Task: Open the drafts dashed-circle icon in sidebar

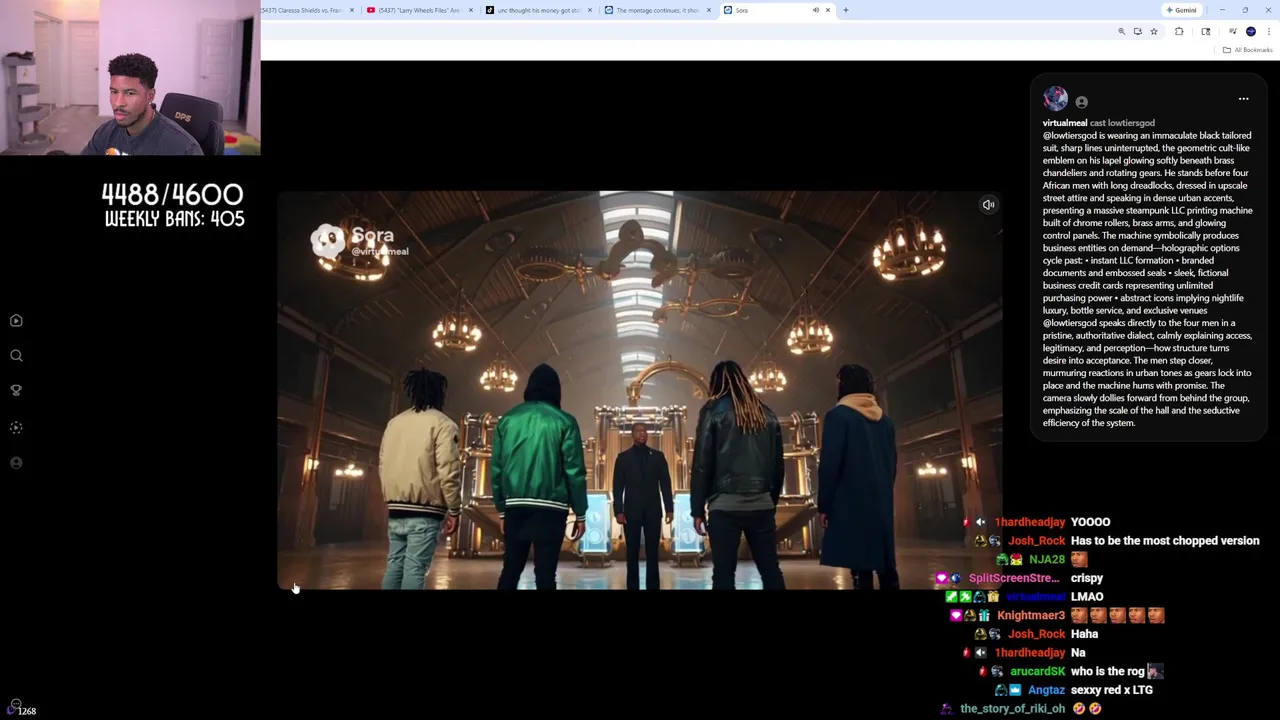Action: click(16, 427)
